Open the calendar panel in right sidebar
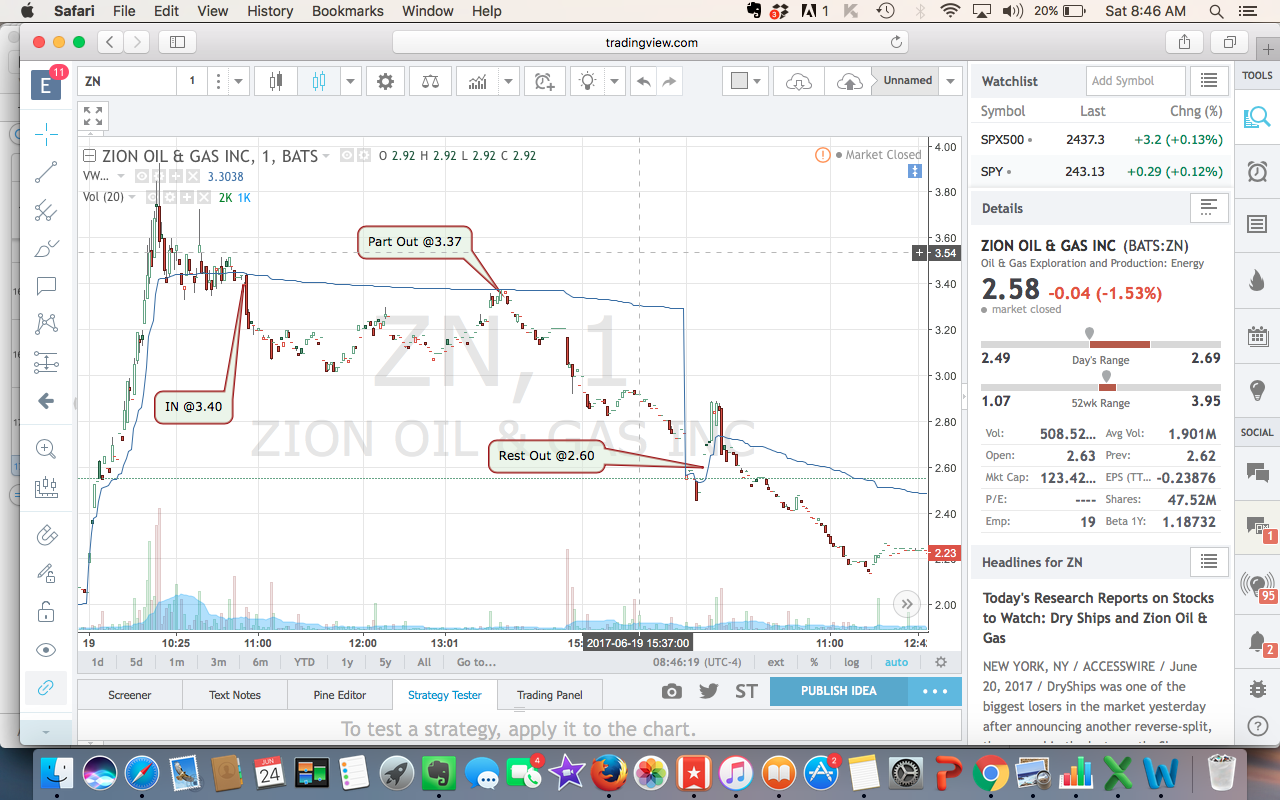 tap(1257, 335)
